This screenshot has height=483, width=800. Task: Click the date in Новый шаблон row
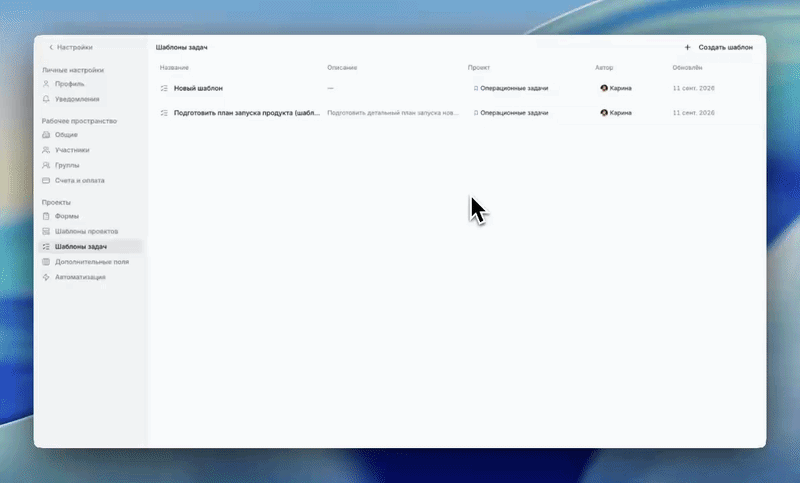click(x=693, y=88)
